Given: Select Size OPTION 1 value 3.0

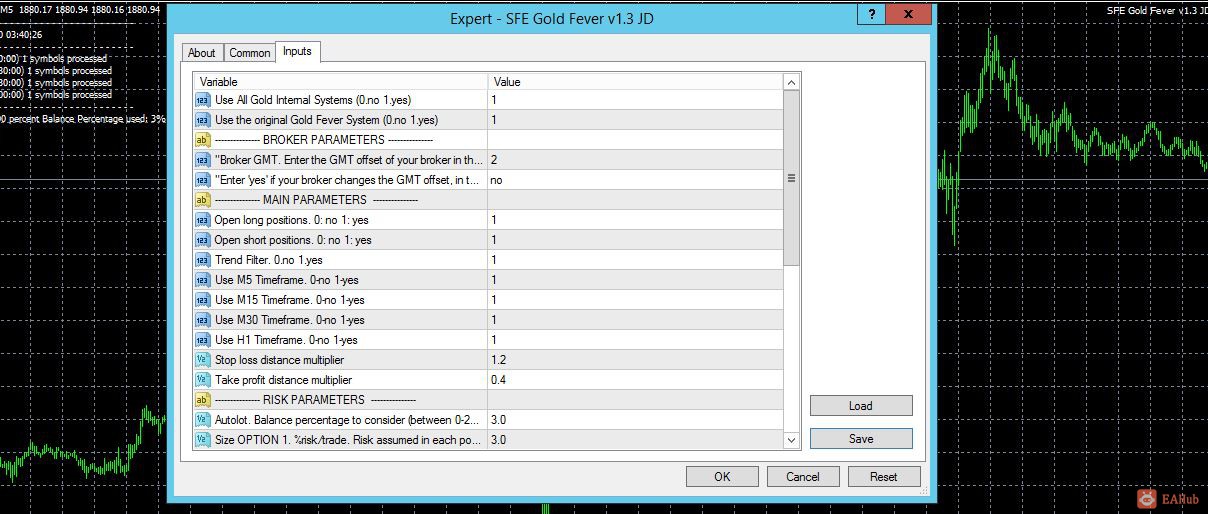Looking at the screenshot, I should pos(635,440).
